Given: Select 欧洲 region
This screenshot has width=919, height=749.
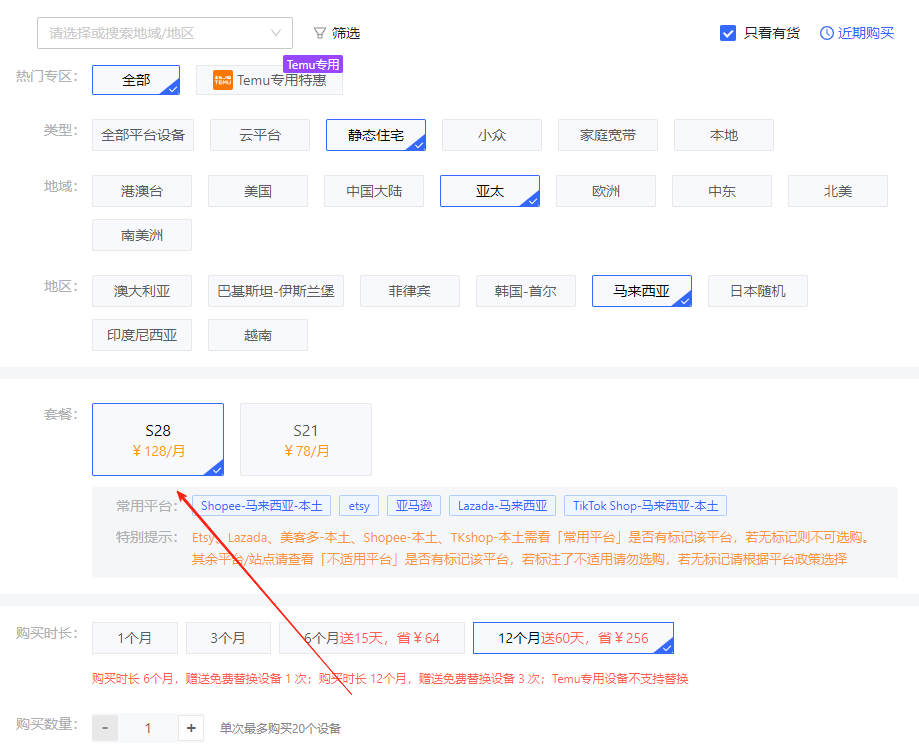Looking at the screenshot, I should point(606,191).
